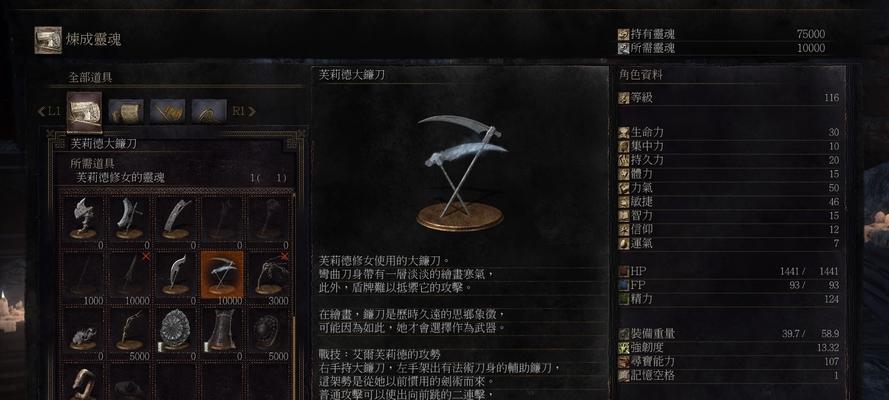This screenshot has width=889, height=400.
Task: Select the longbow item costing 5000
Action: coord(129,331)
